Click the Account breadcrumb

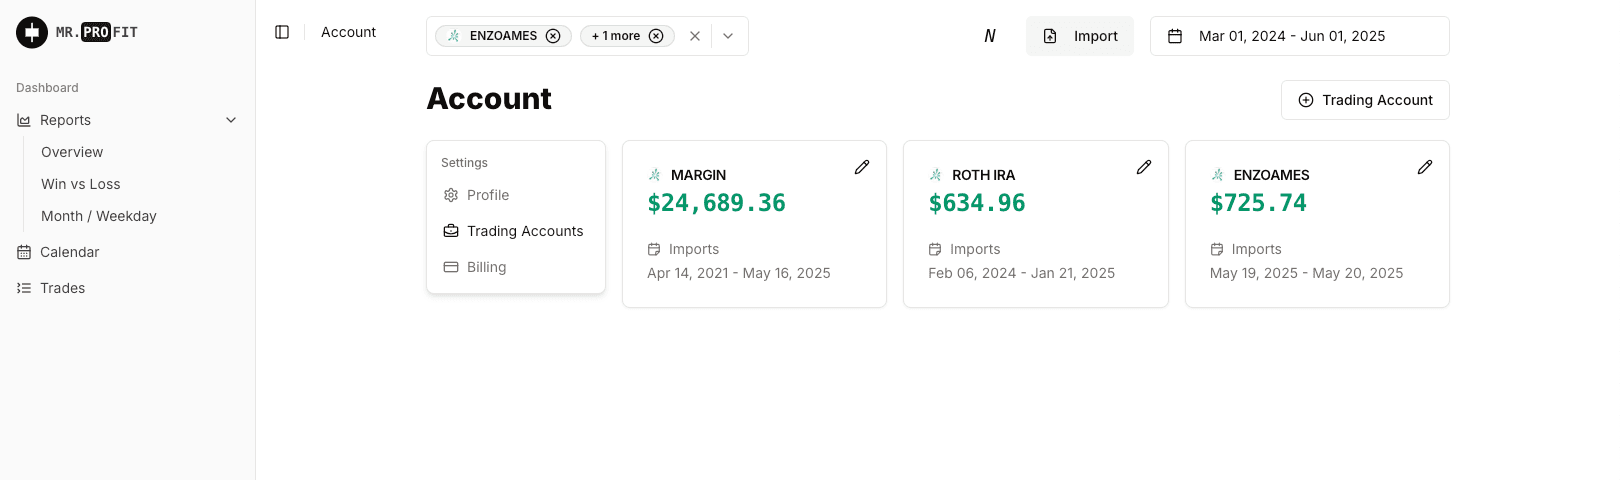pyautogui.click(x=348, y=32)
